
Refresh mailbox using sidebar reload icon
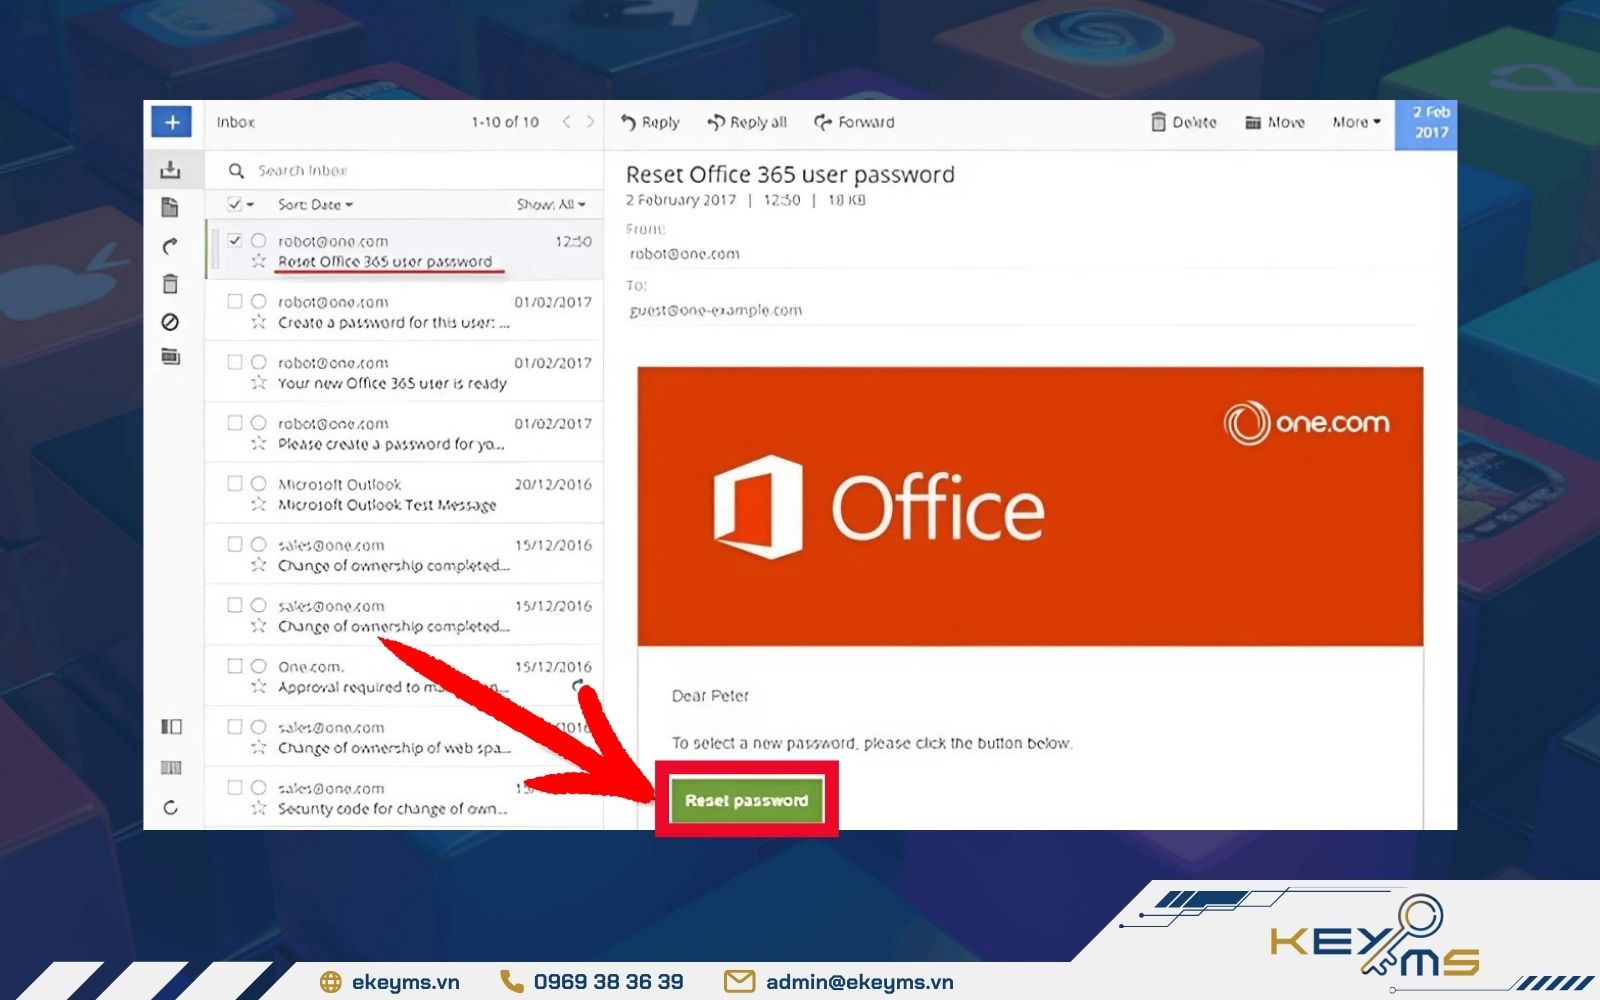(x=170, y=807)
